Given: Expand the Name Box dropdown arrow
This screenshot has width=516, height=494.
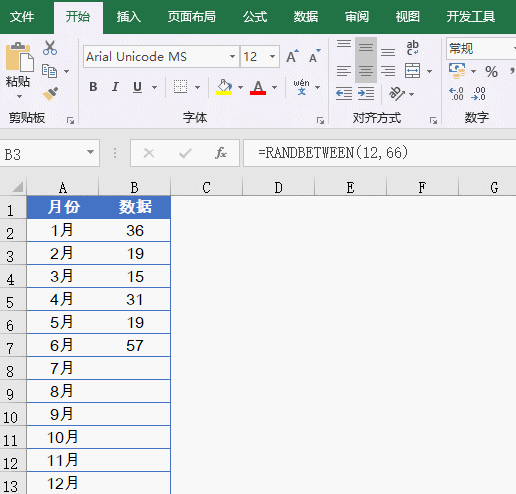Looking at the screenshot, I should coord(90,152).
